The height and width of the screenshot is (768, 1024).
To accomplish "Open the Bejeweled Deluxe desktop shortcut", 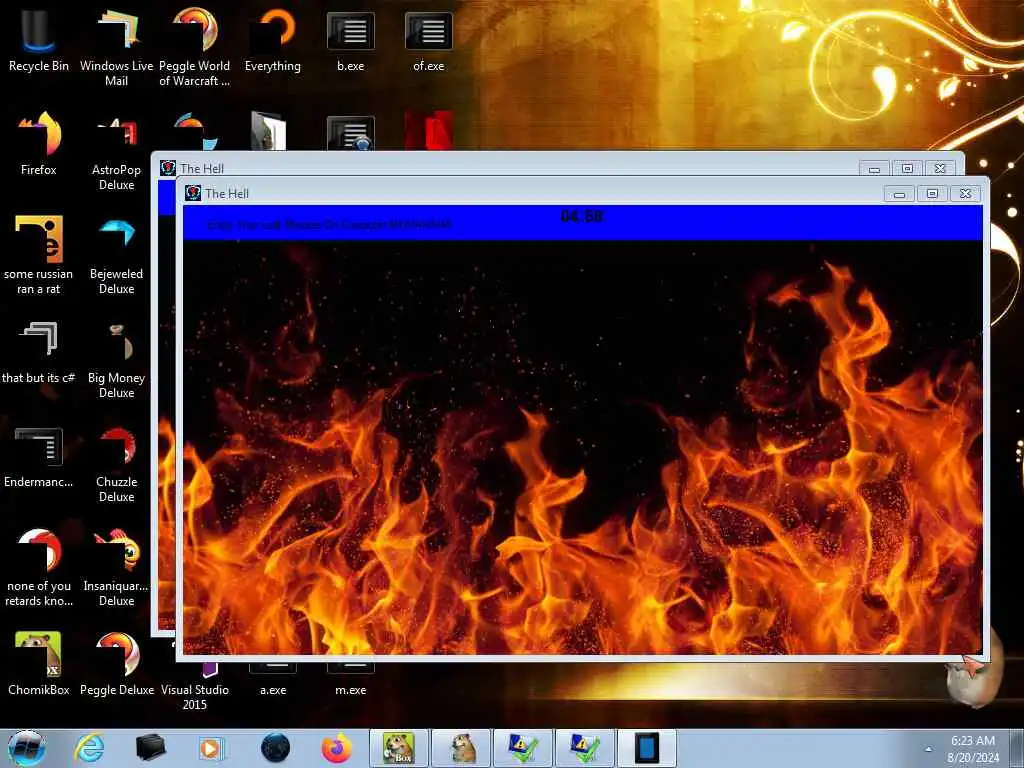I will click(x=116, y=255).
